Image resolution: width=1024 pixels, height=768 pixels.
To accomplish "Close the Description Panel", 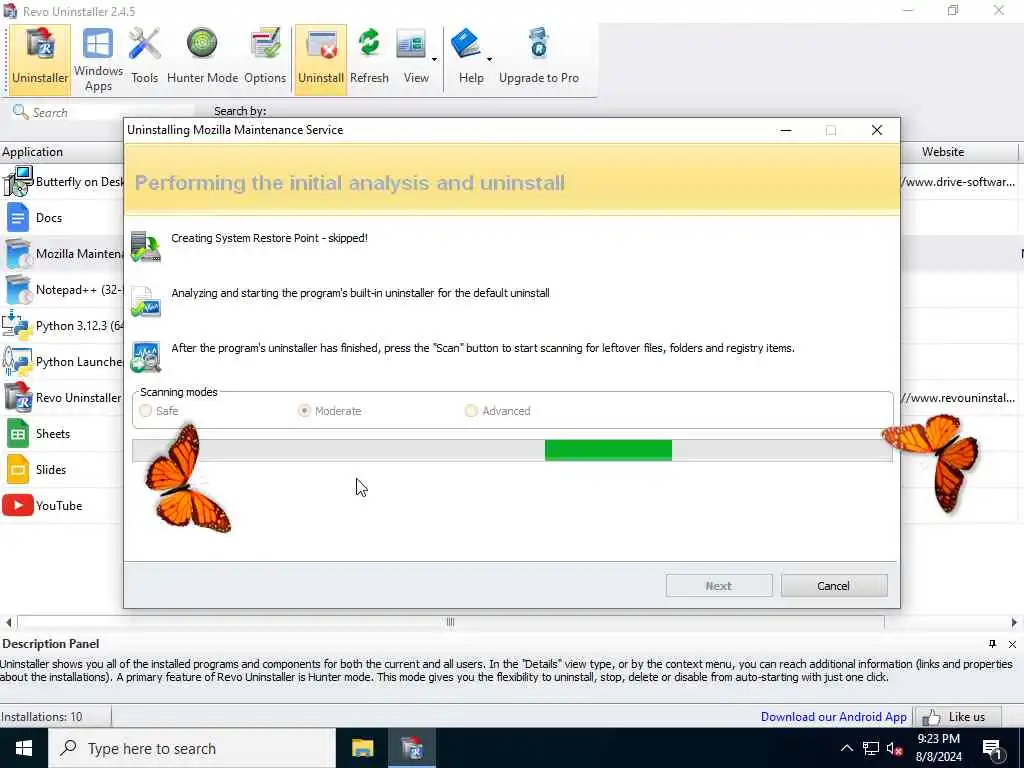I will 1012,644.
